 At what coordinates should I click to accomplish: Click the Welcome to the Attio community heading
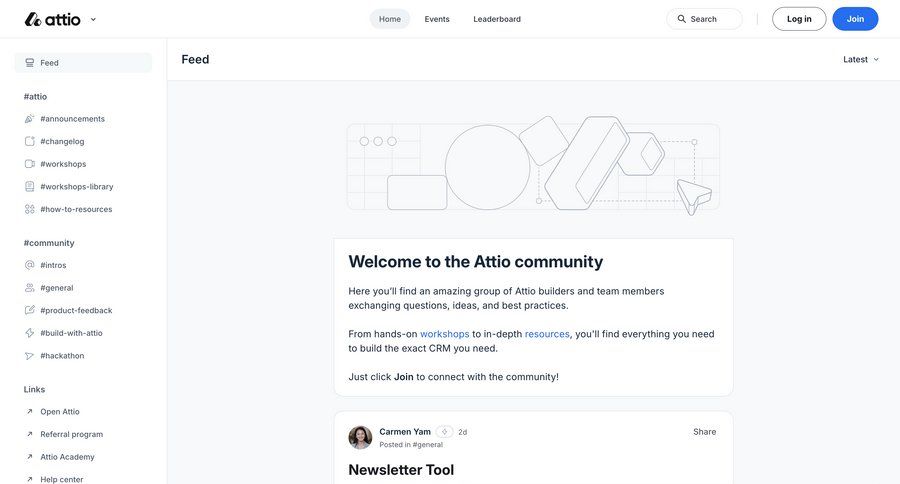pyautogui.click(x=476, y=262)
